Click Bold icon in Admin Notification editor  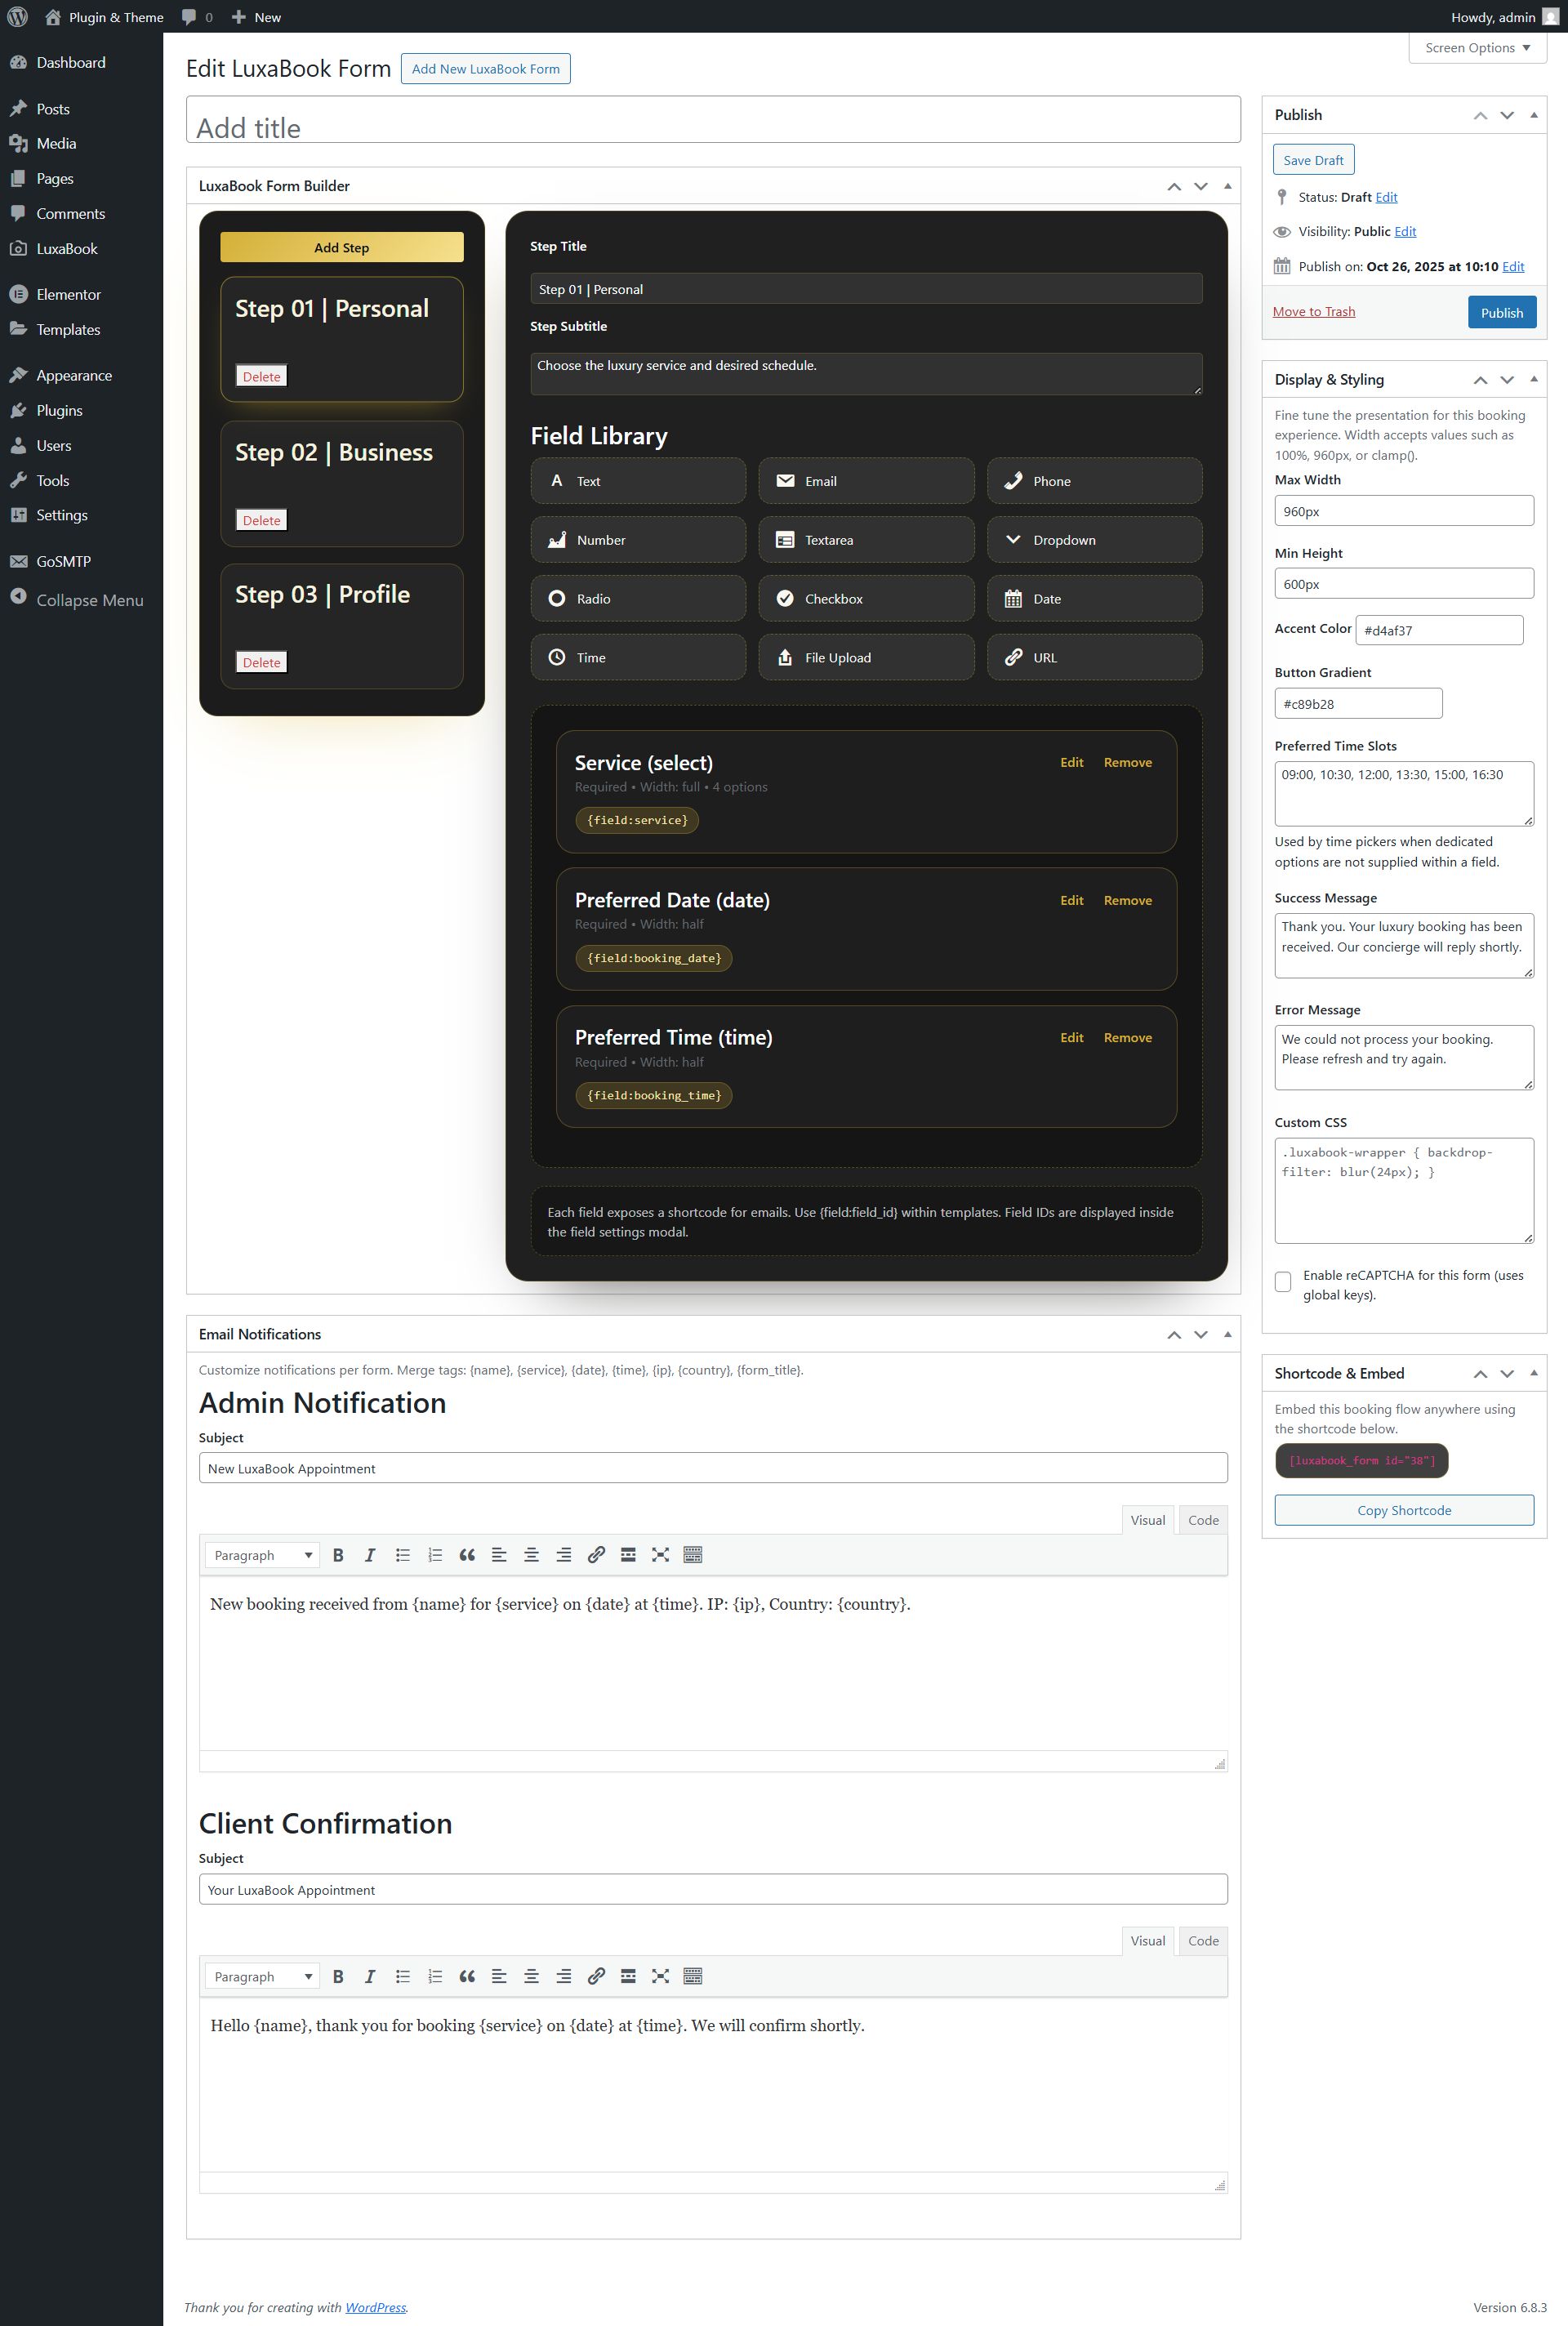click(338, 1555)
